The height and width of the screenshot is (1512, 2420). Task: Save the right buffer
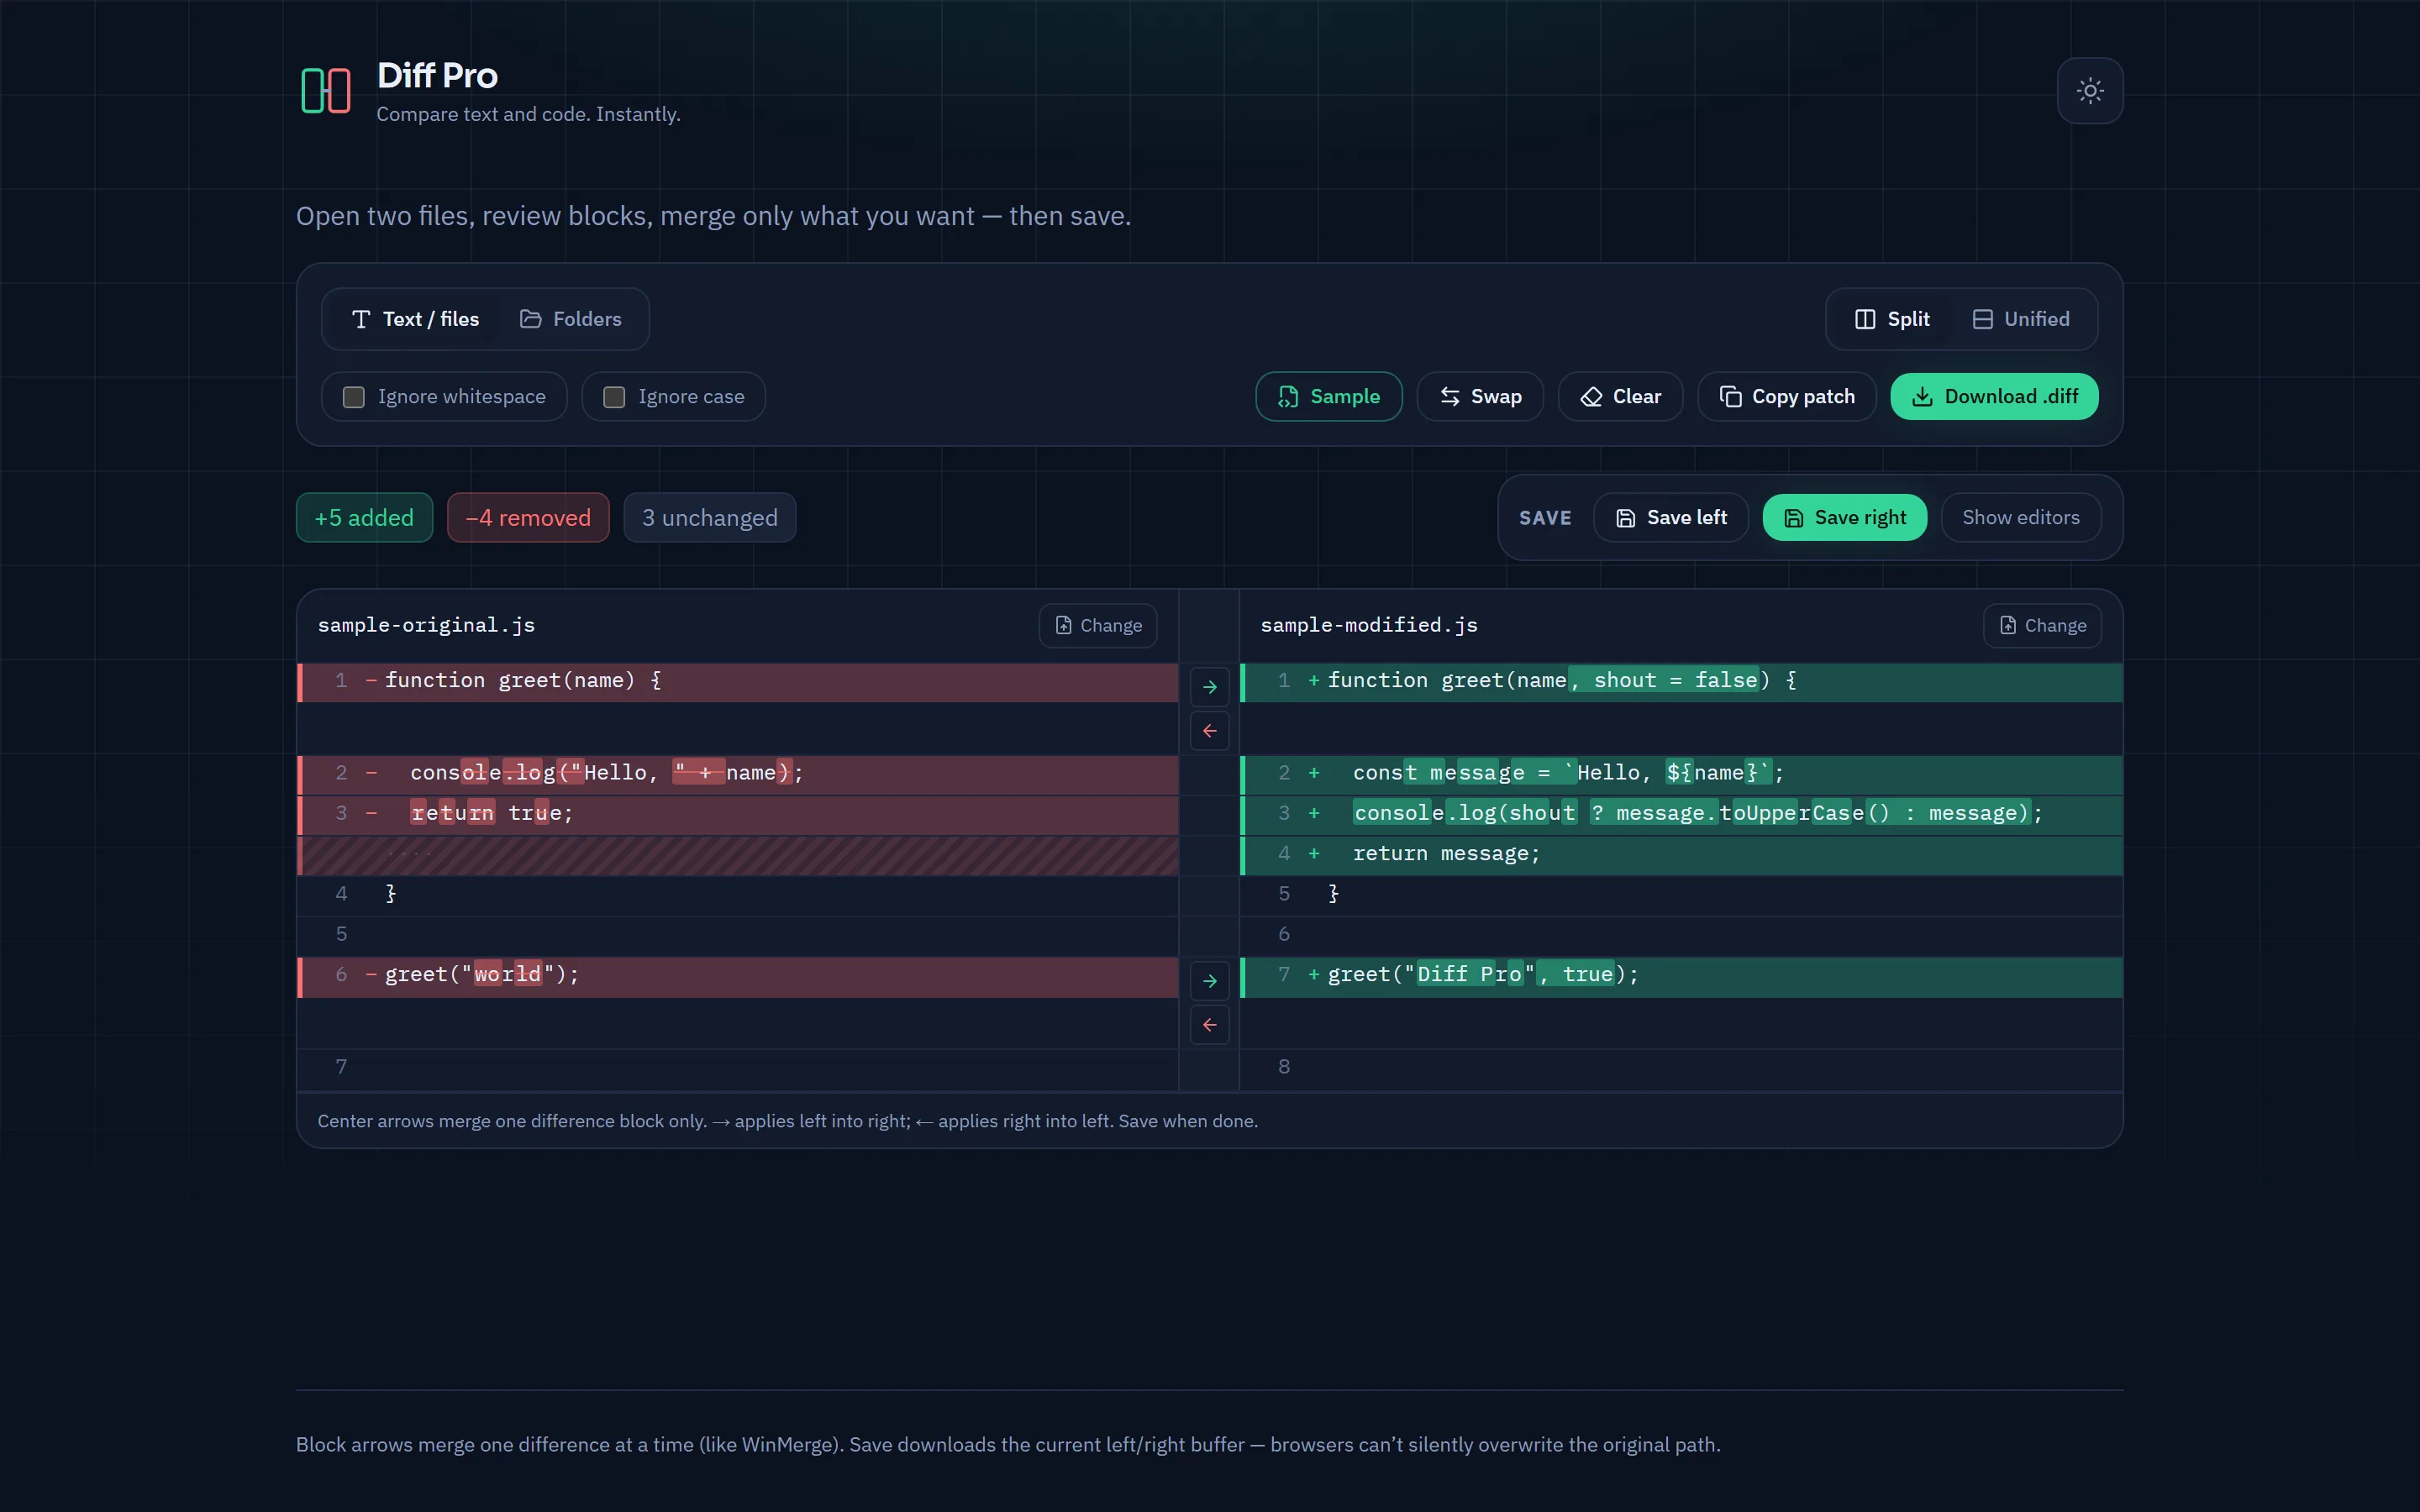pyautogui.click(x=1844, y=518)
